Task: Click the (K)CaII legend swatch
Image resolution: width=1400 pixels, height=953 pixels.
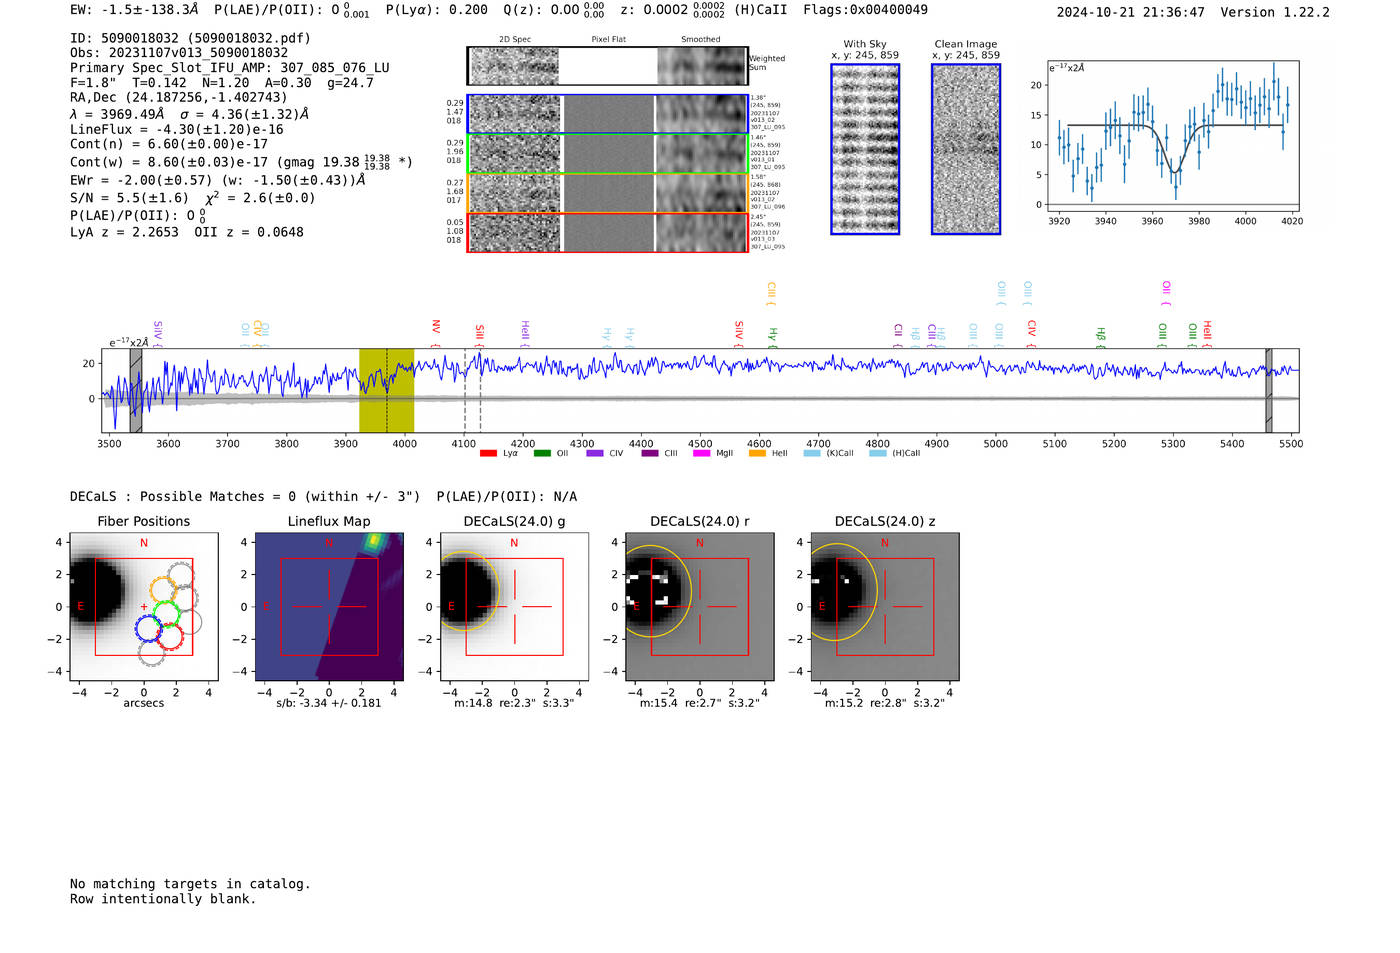Action: pos(812,453)
